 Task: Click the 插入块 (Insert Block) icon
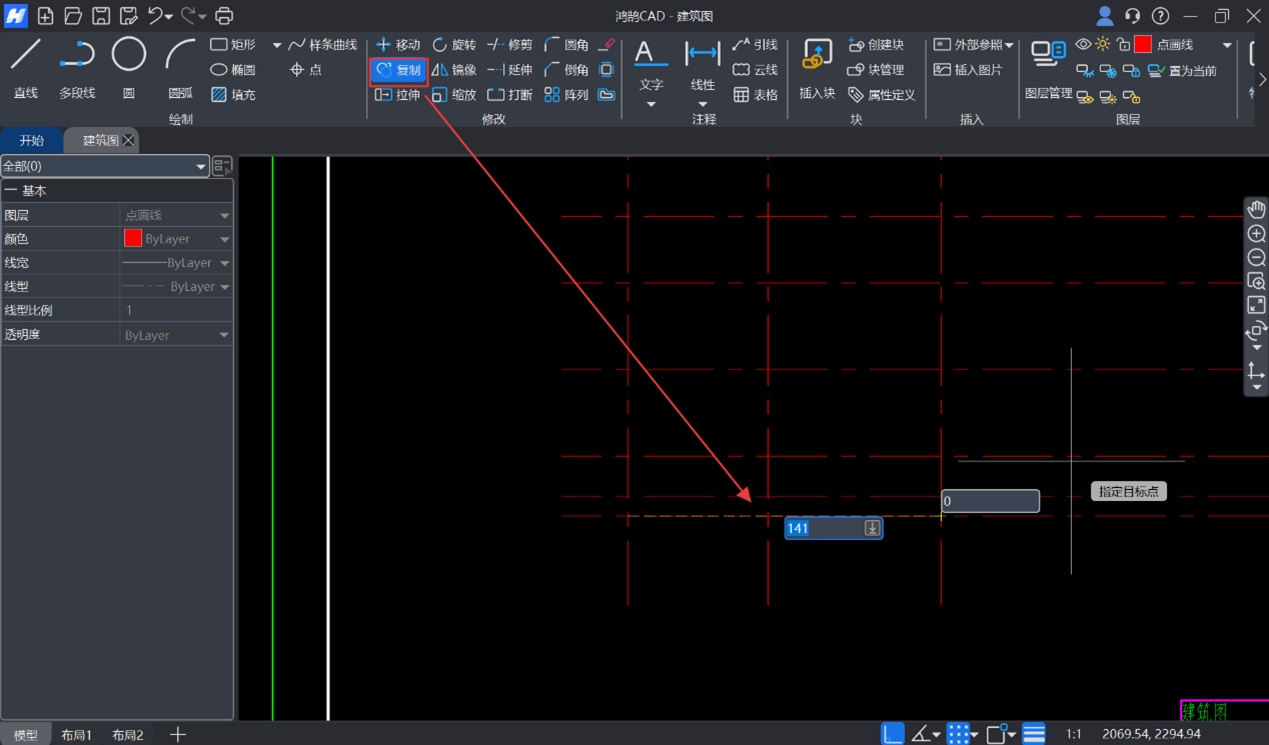(817, 66)
